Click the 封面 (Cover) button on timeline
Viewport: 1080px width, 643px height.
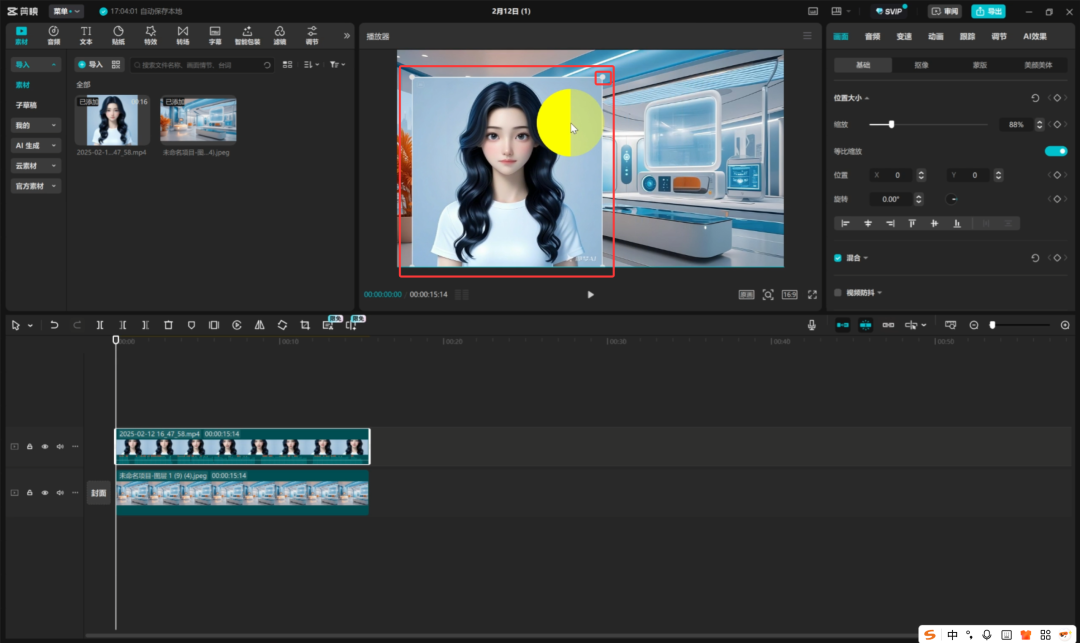tap(98, 493)
